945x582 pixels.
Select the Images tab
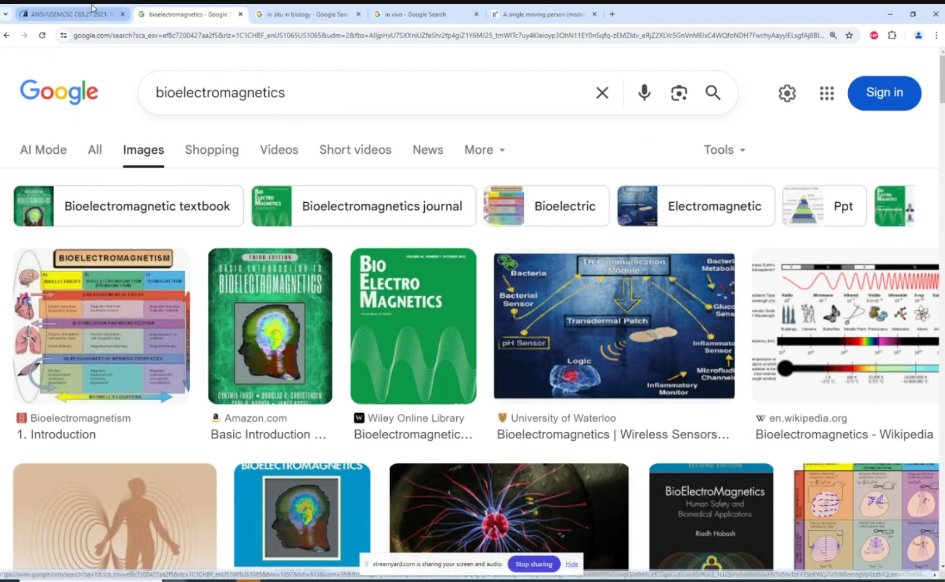(143, 150)
